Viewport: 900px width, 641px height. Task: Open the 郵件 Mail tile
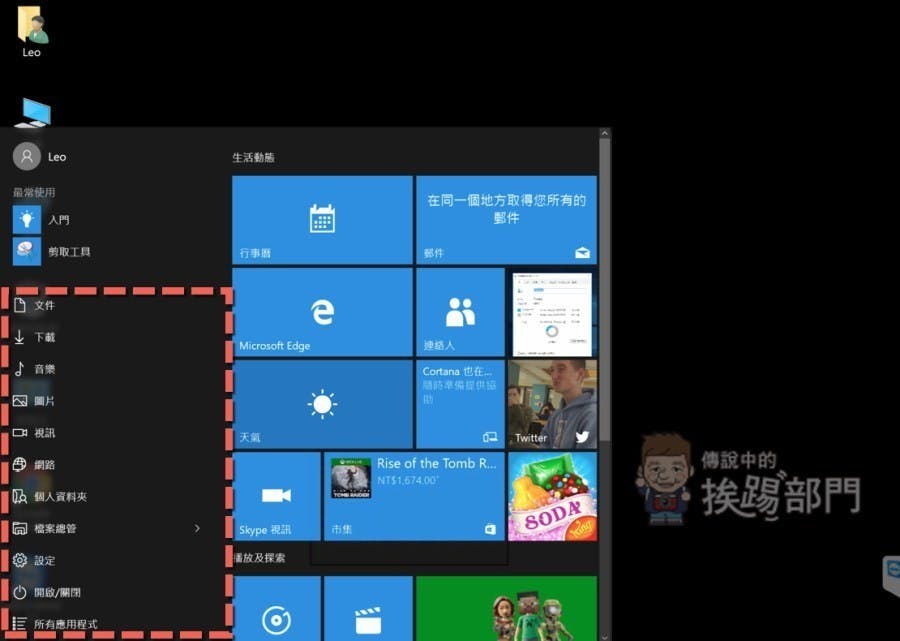point(506,220)
